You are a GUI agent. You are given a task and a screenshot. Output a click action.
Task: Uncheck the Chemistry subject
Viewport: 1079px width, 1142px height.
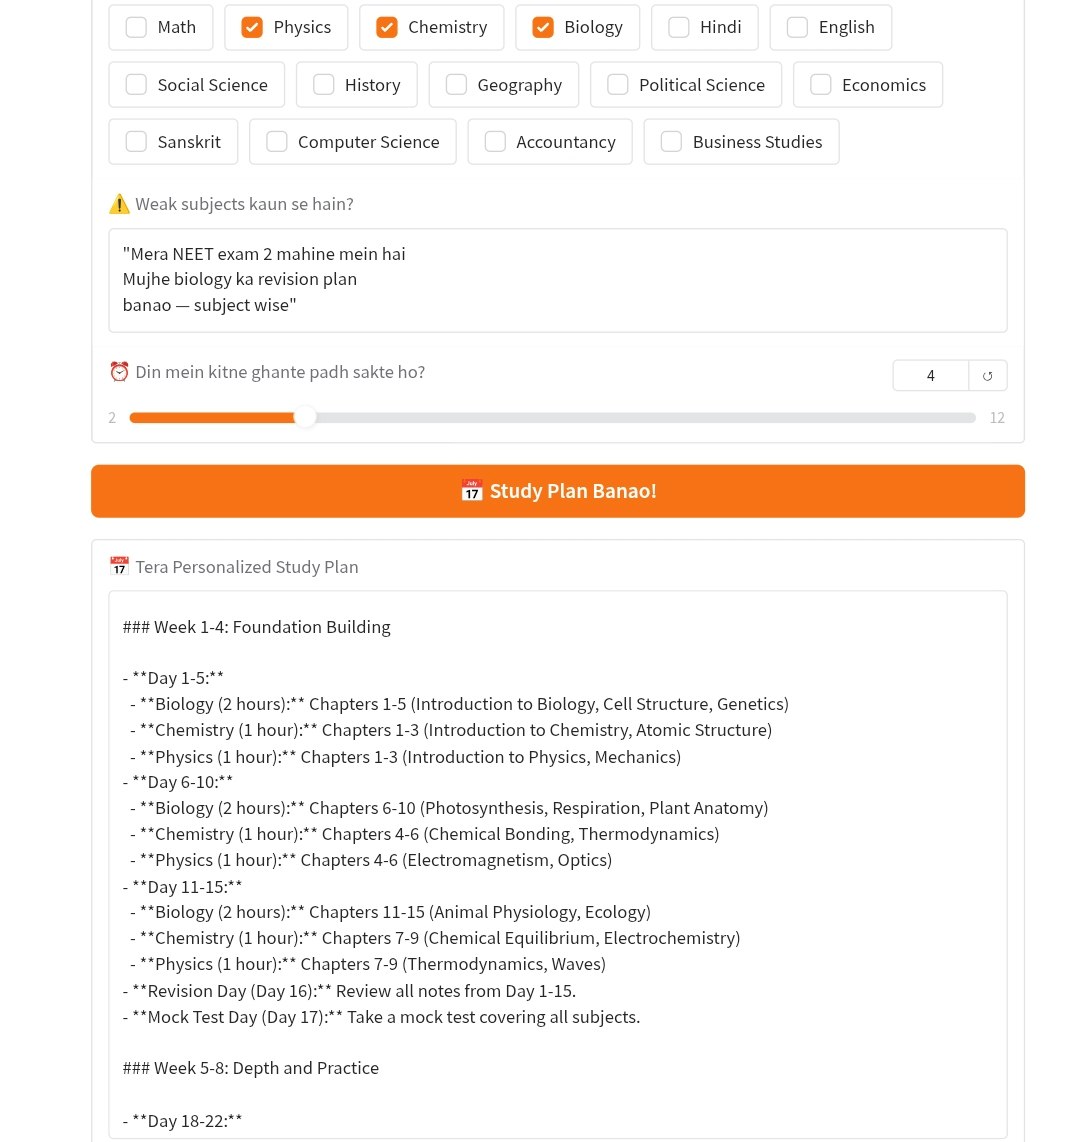(x=387, y=27)
